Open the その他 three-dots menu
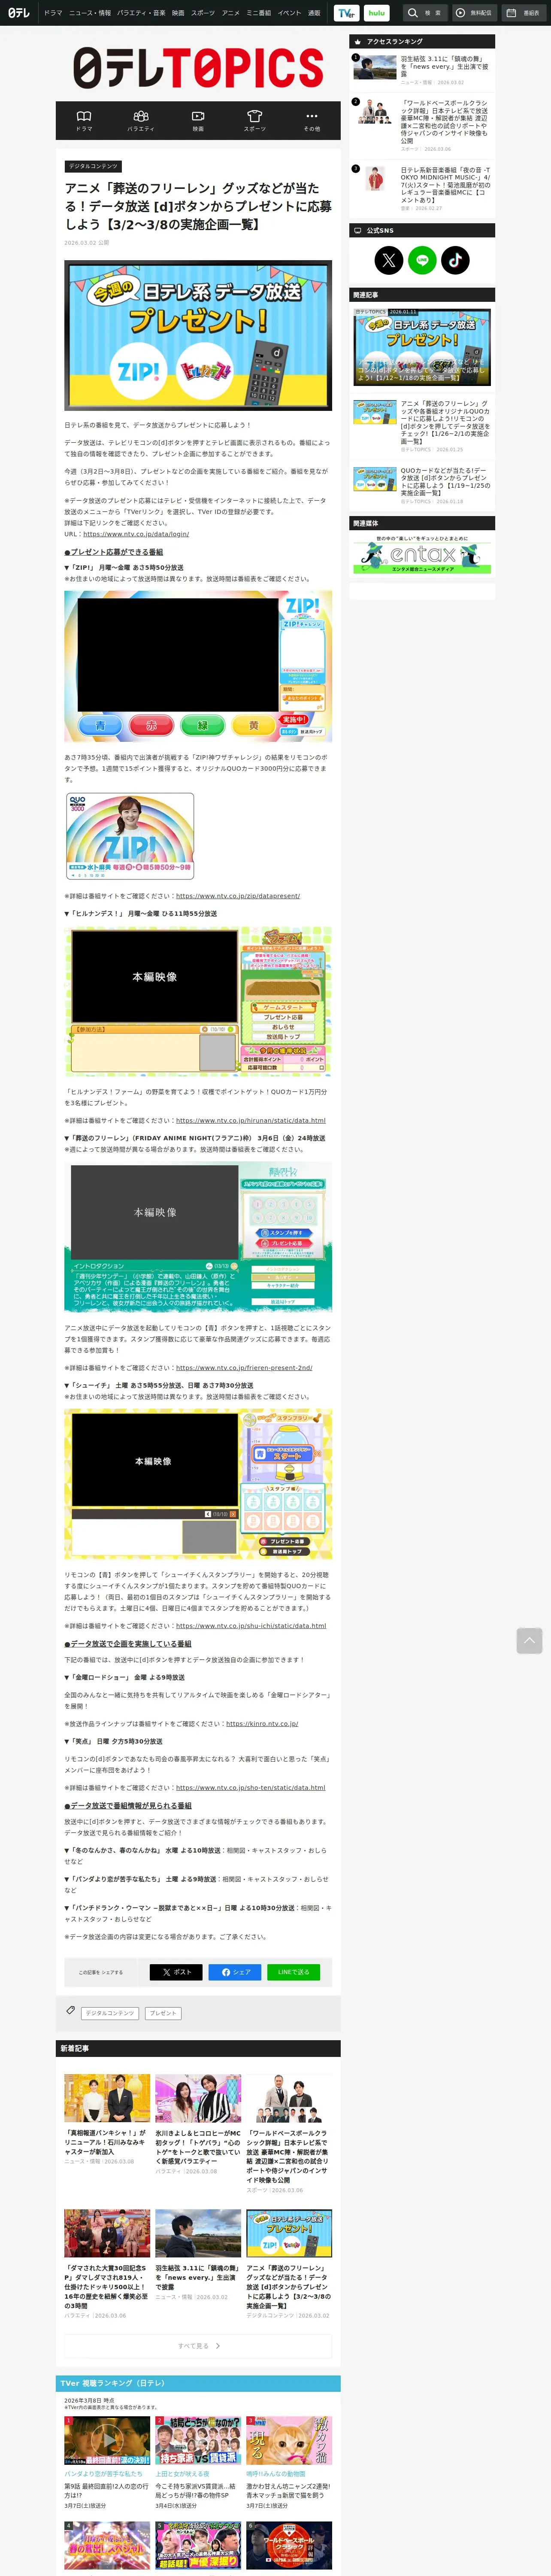Image resolution: width=551 pixels, height=2576 pixels. [312, 121]
